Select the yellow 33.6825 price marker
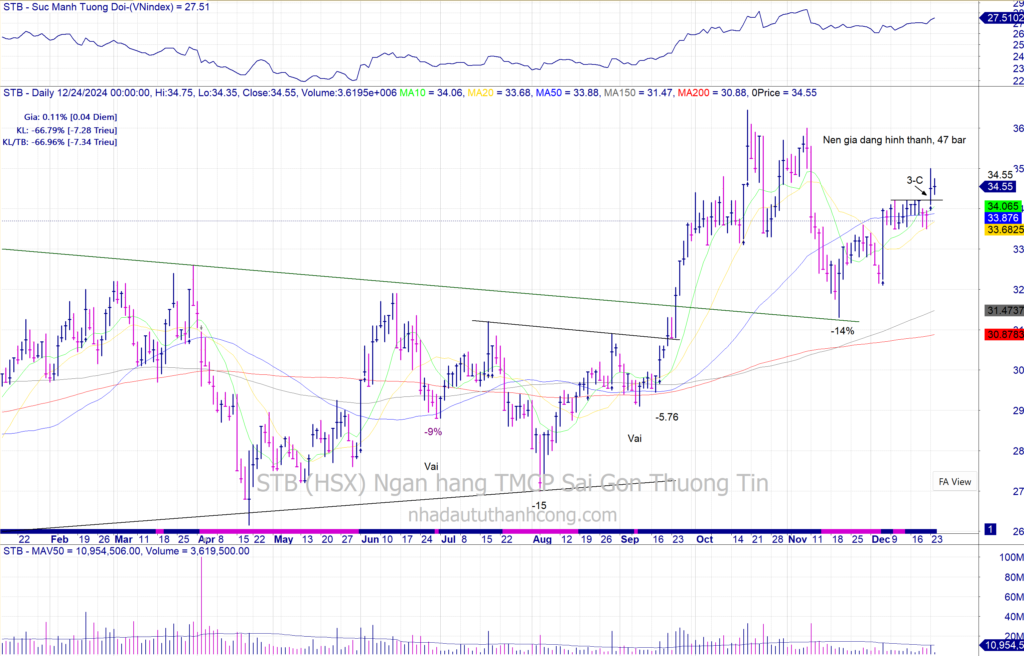1024x656 pixels. pos(1003,230)
